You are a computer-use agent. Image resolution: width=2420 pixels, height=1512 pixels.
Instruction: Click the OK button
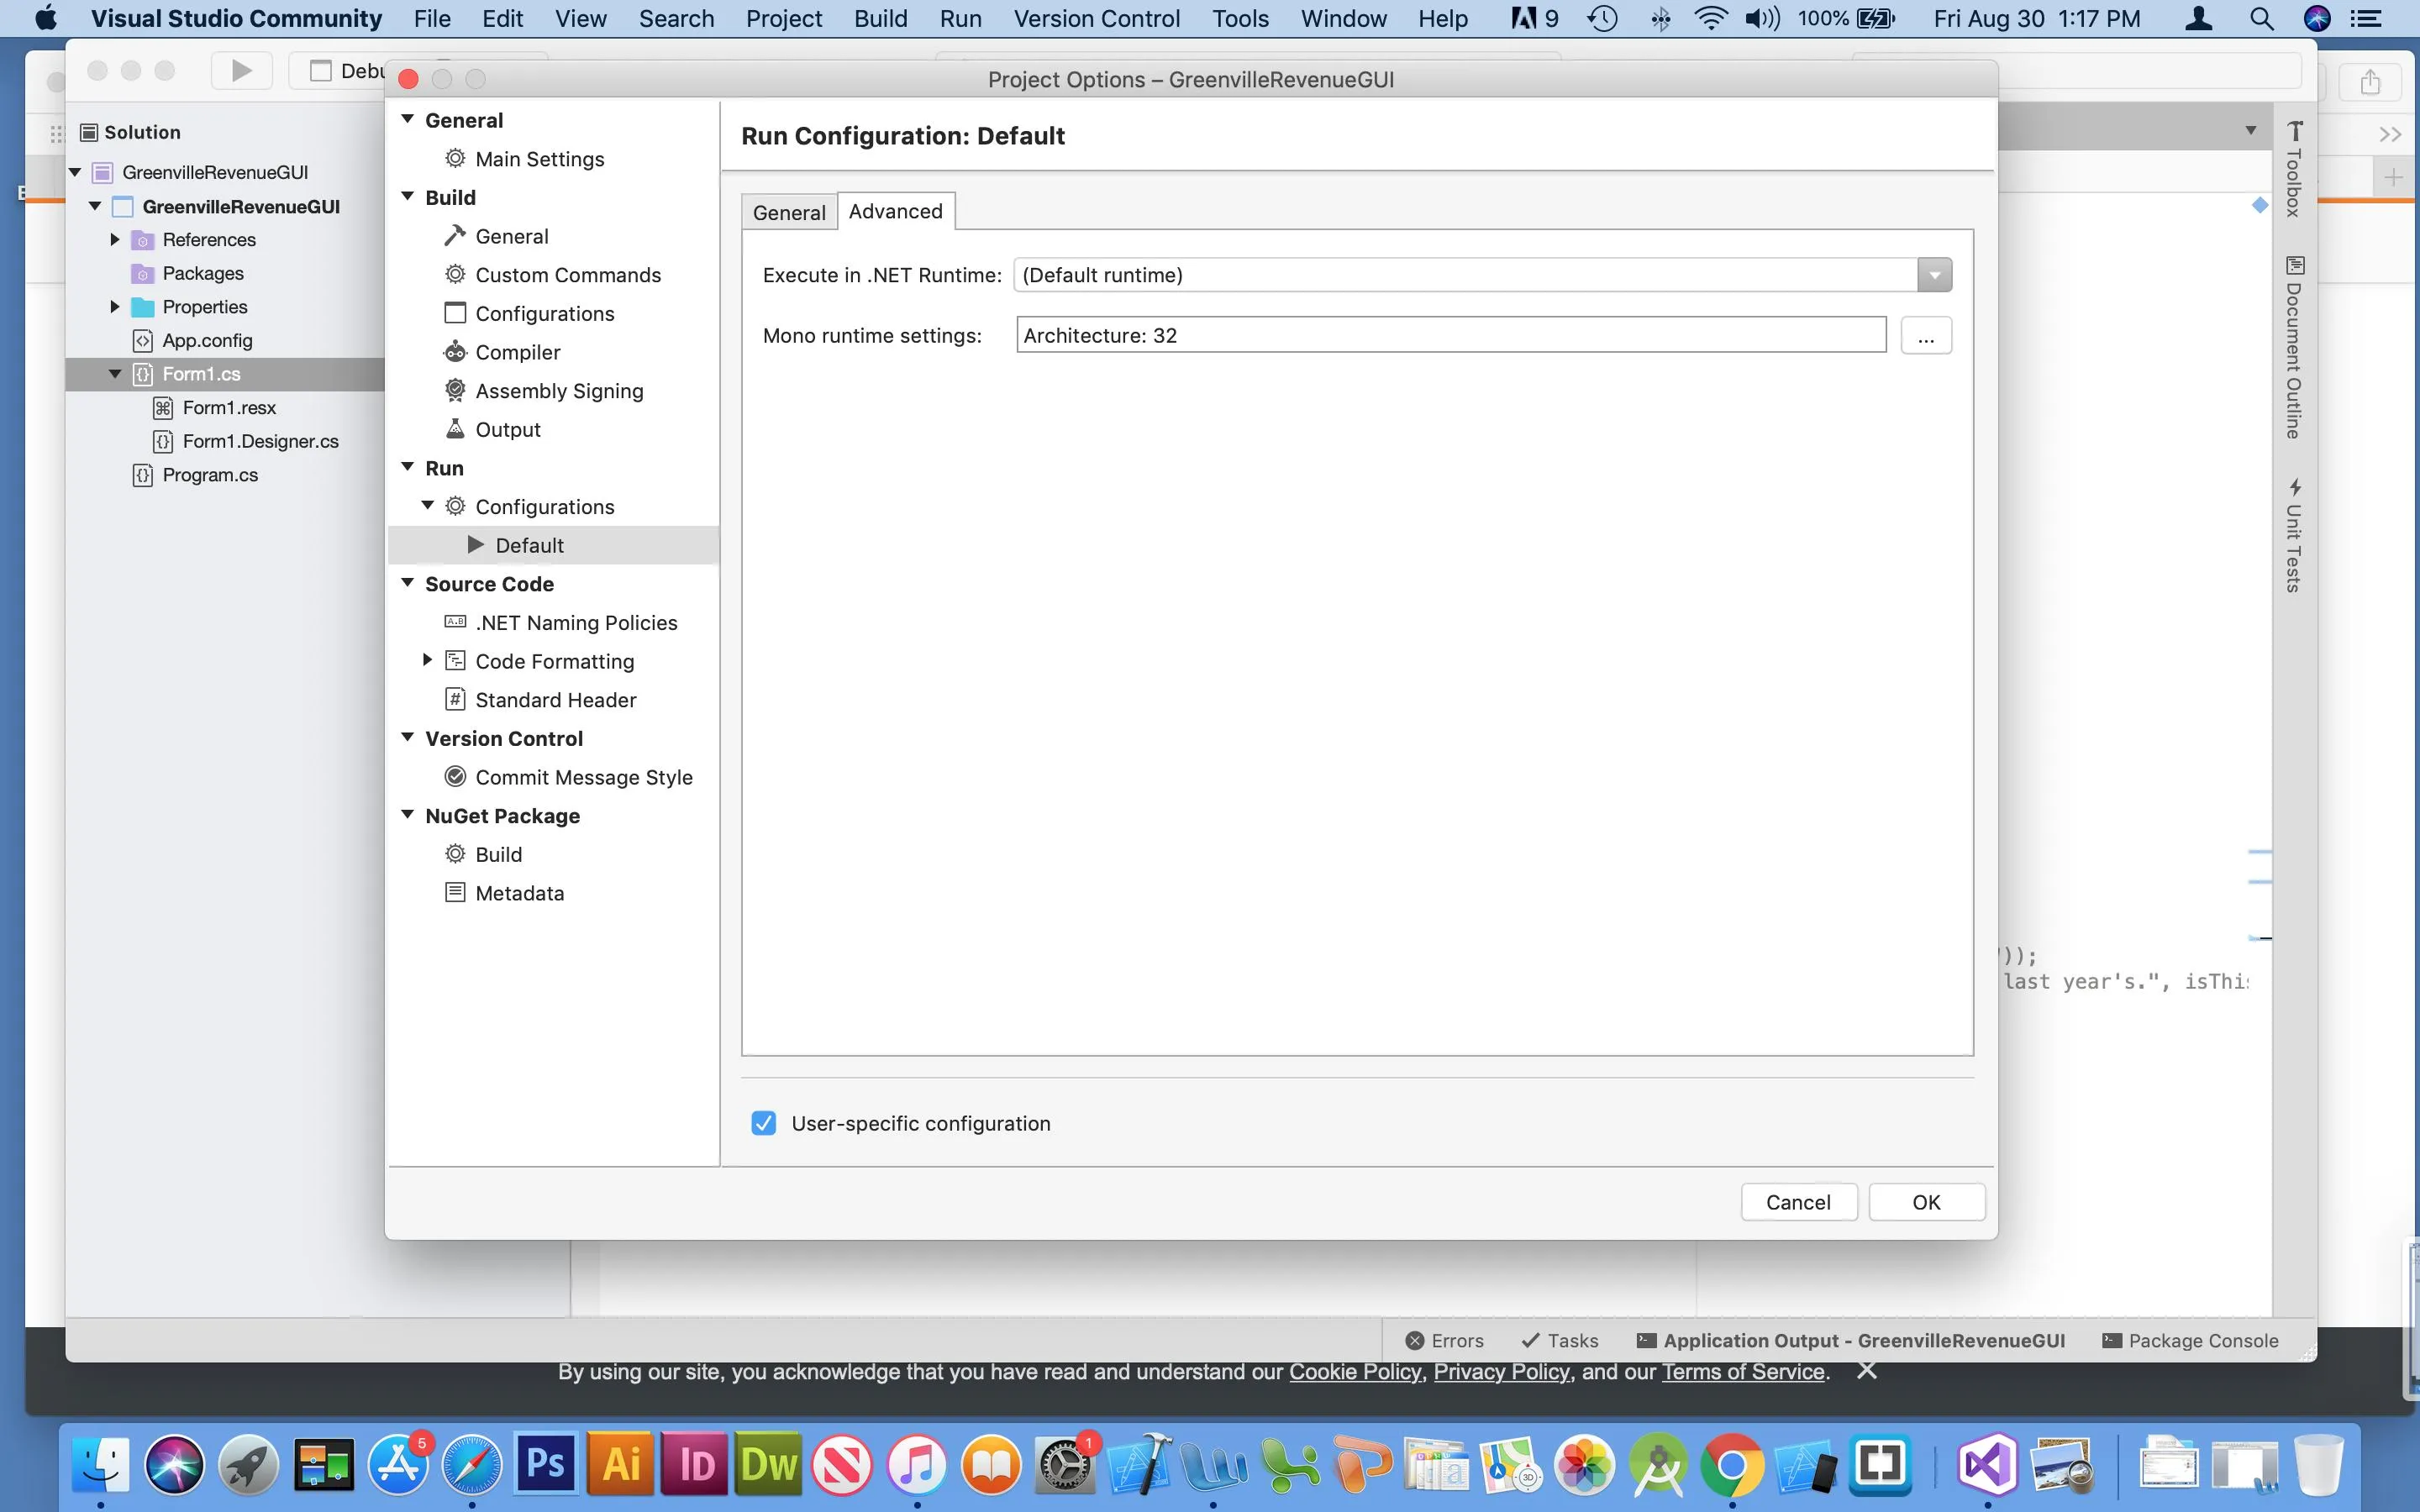coord(1925,1202)
